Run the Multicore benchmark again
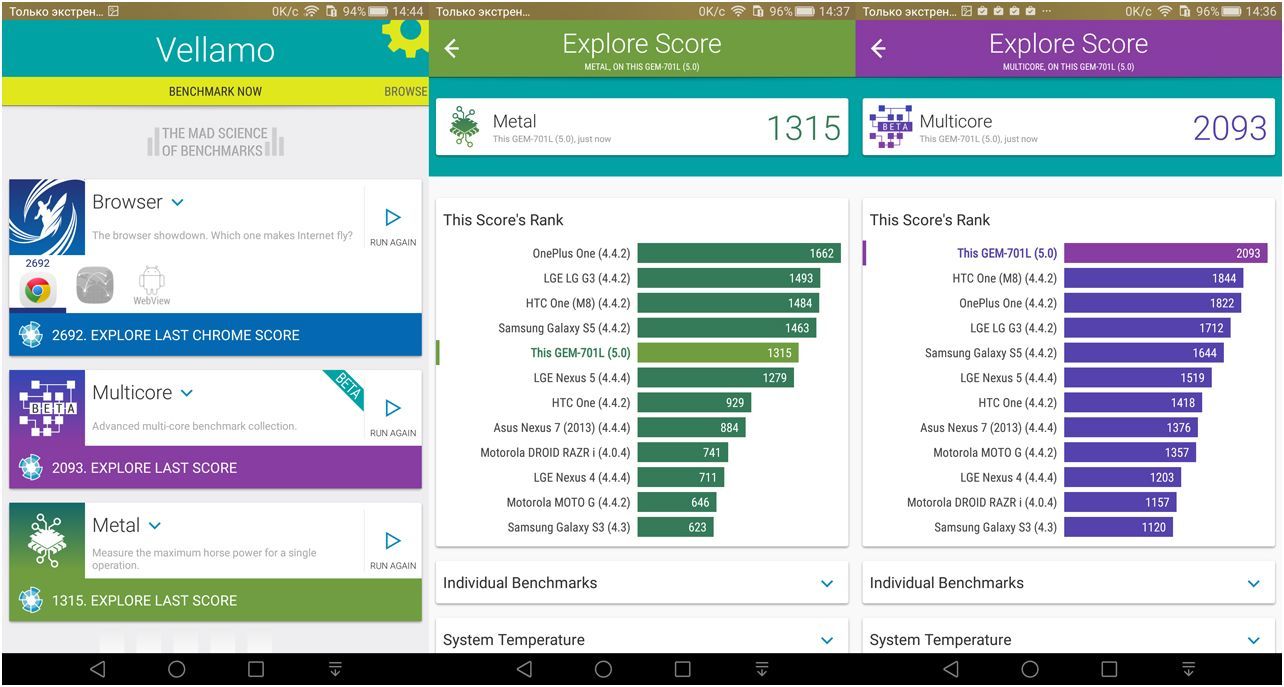1284x687 pixels. (392, 416)
